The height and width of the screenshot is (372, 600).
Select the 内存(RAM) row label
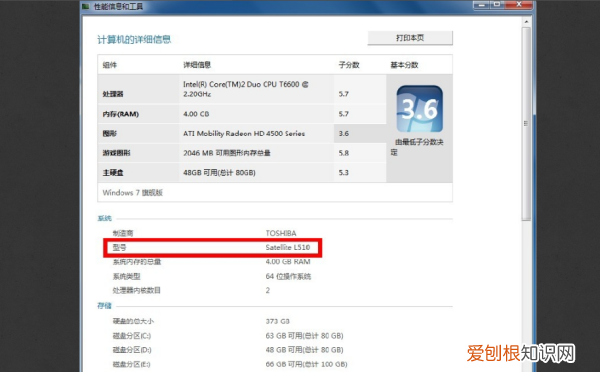121,114
